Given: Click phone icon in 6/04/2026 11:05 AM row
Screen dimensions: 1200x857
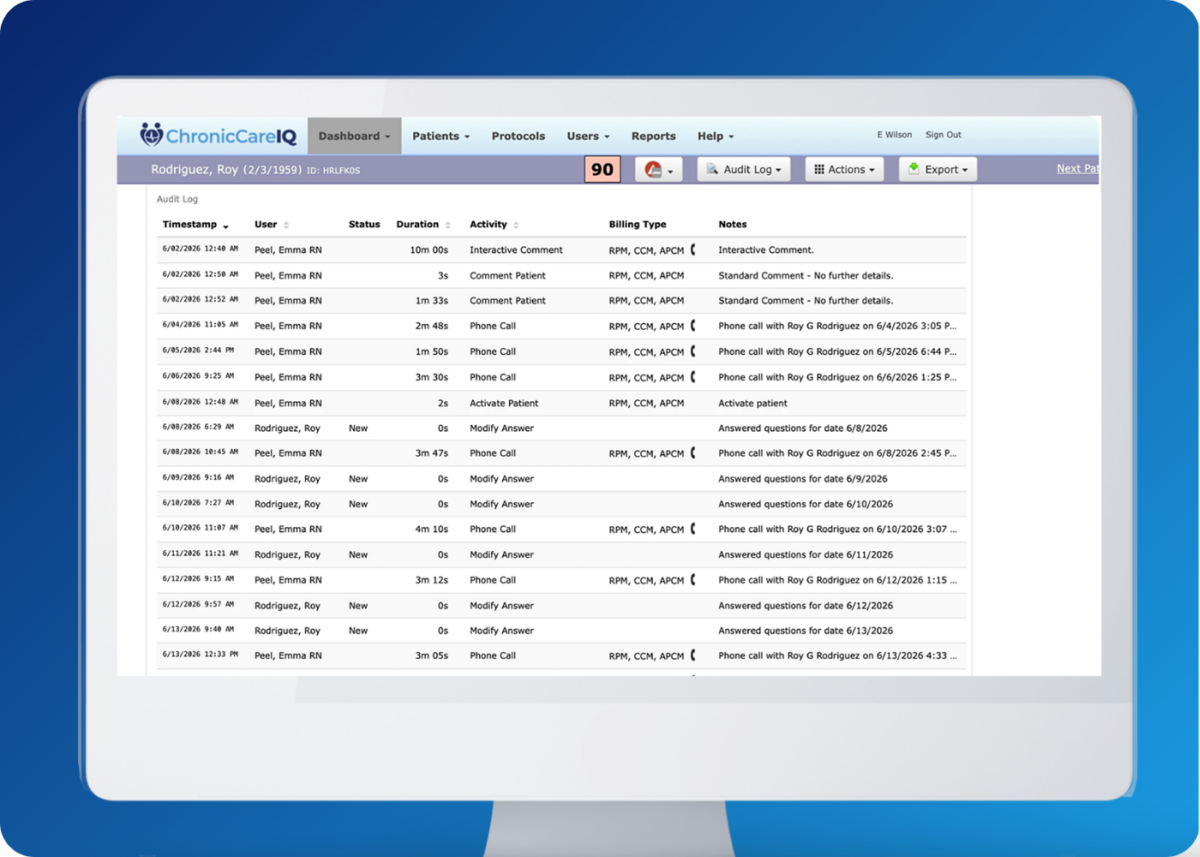Looking at the screenshot, I should [x=693, y=325].
